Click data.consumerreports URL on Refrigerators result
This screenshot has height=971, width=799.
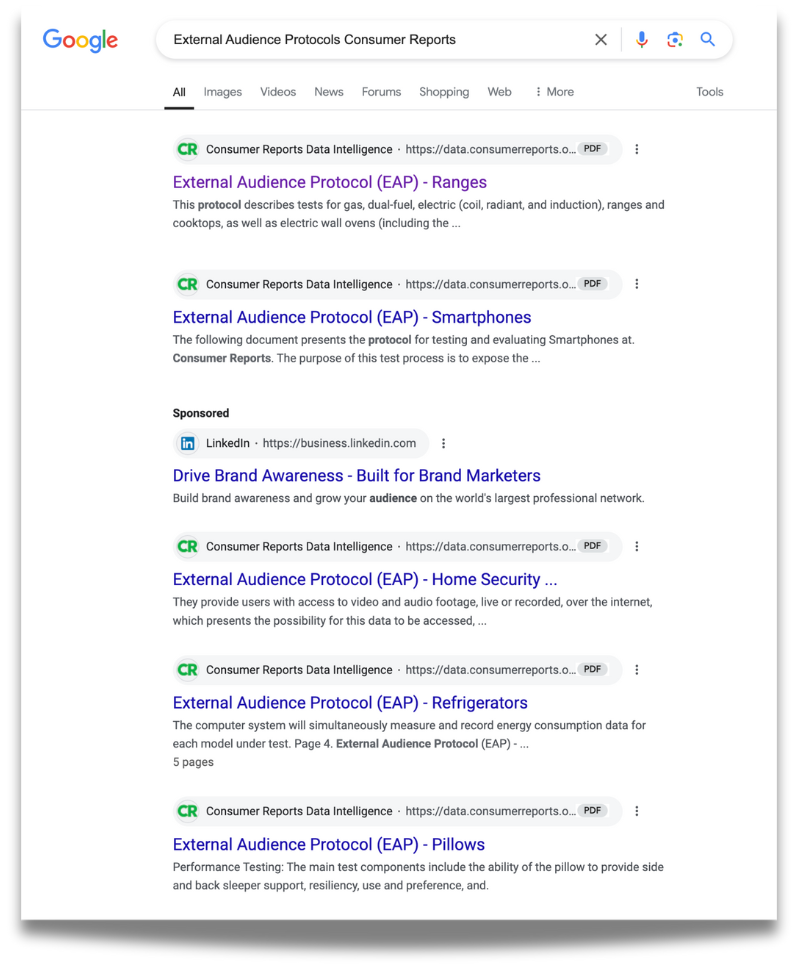(490, 670)
